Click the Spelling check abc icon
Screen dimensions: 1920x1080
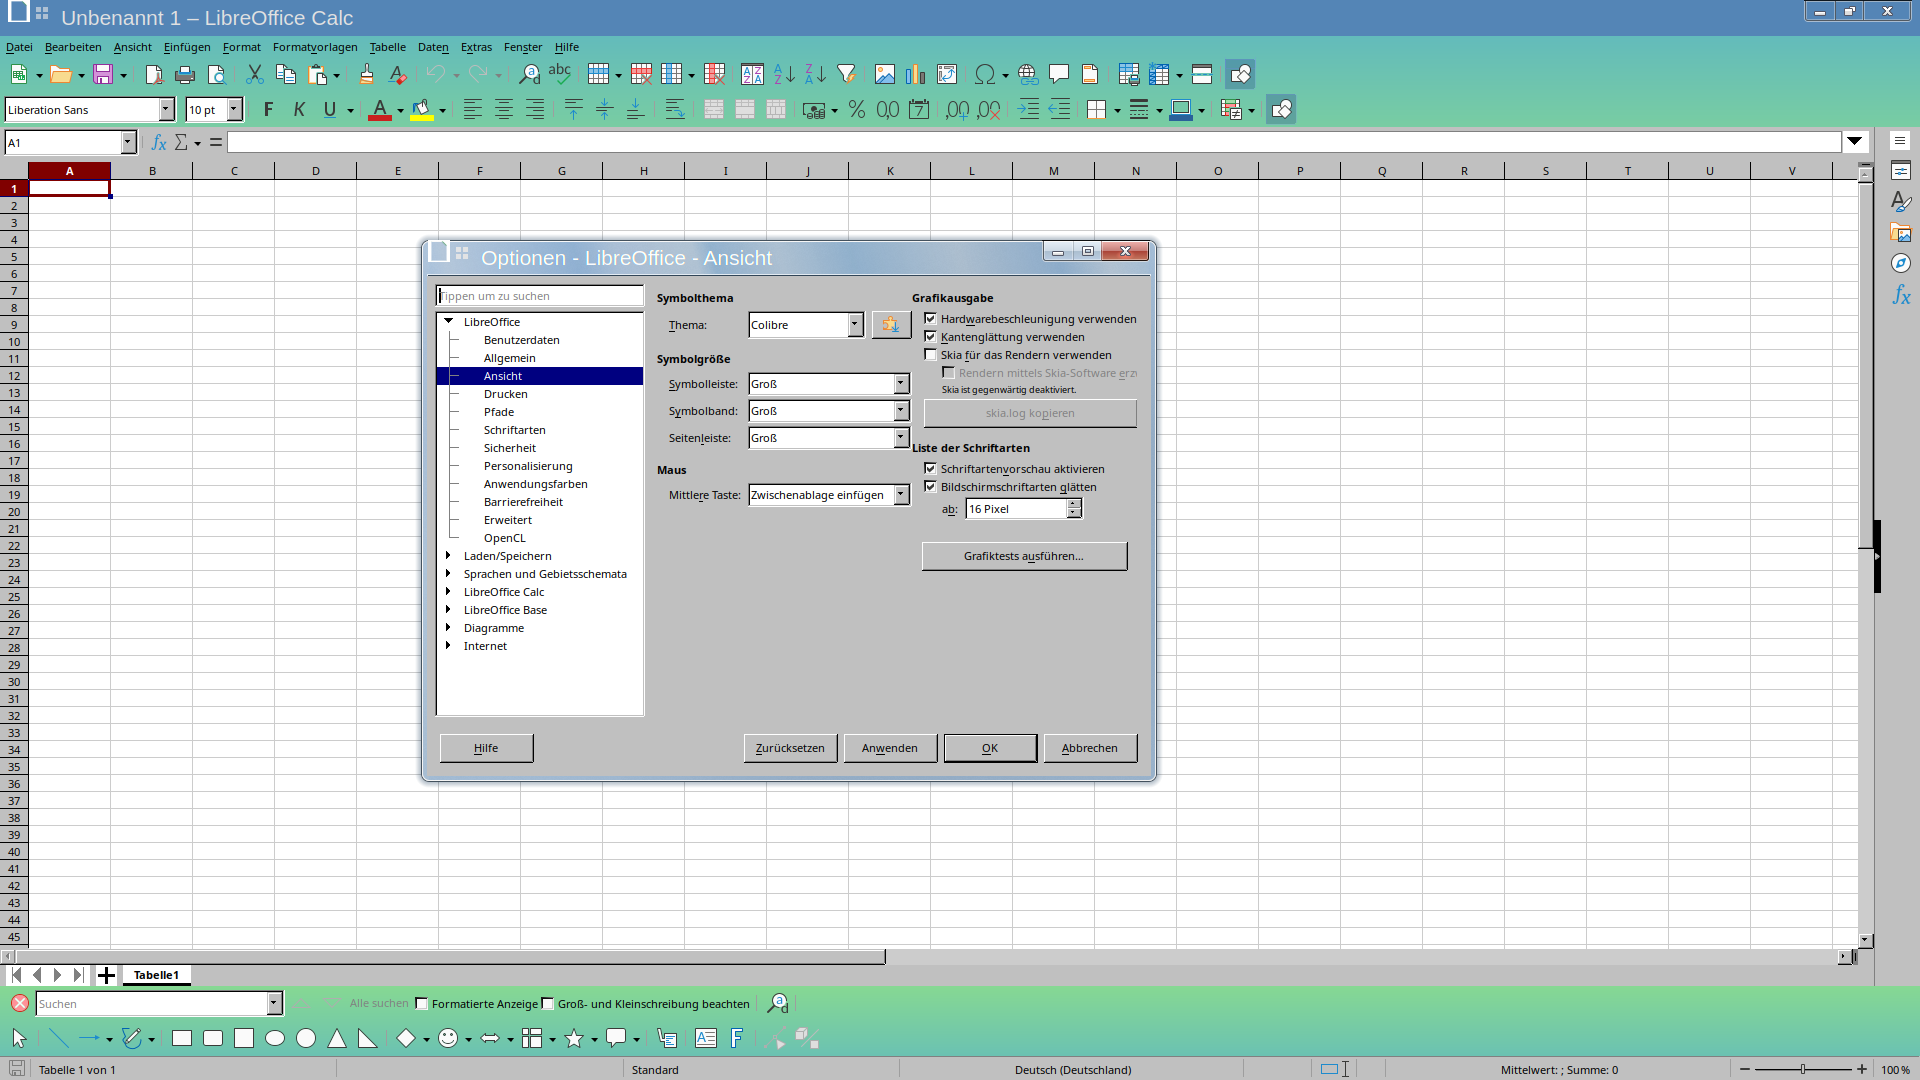pos(560,74)
